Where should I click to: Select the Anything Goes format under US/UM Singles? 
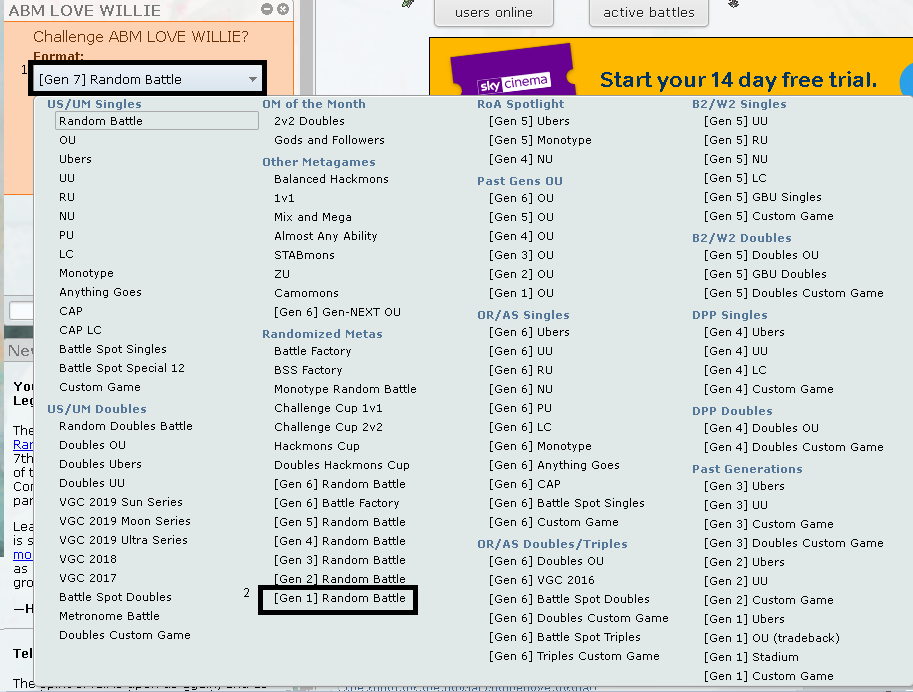(x=100, y=292)
